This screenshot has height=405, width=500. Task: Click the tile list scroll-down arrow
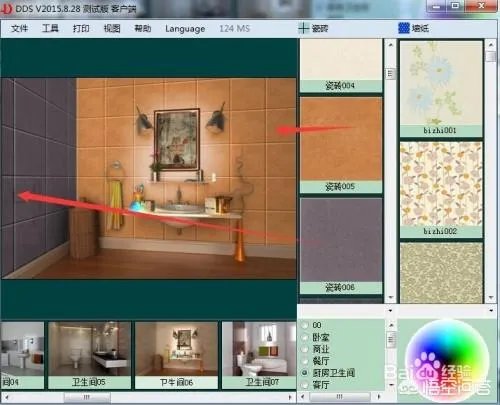point(391,297)
